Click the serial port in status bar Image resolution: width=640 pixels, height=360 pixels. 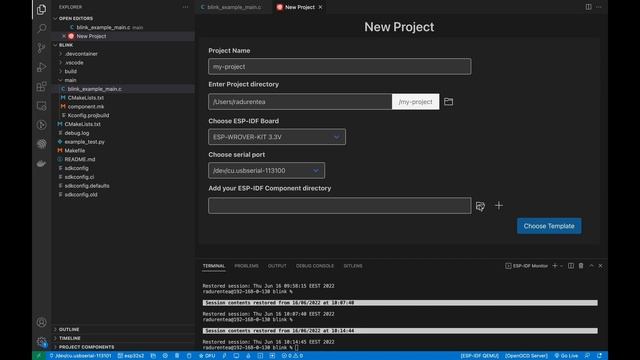tap(80, 356)
